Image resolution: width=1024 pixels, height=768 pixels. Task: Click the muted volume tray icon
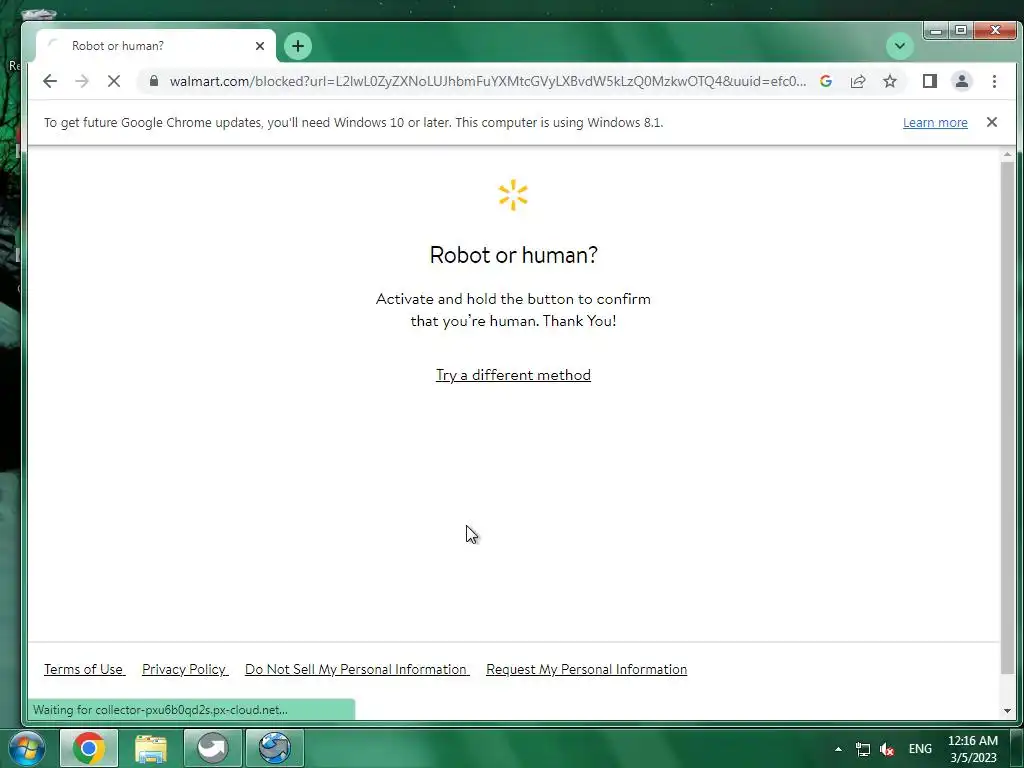point(887,750)
